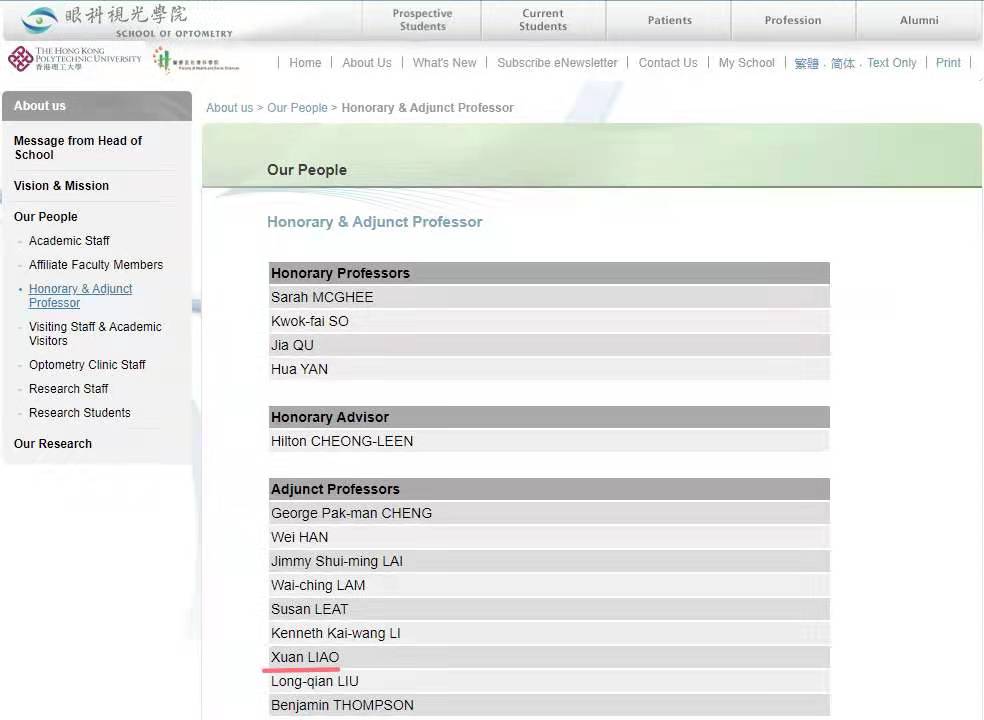Screen dimensions: 984x720
Task: Open Optometry Clinic Staff page
Action: [87, 365]
